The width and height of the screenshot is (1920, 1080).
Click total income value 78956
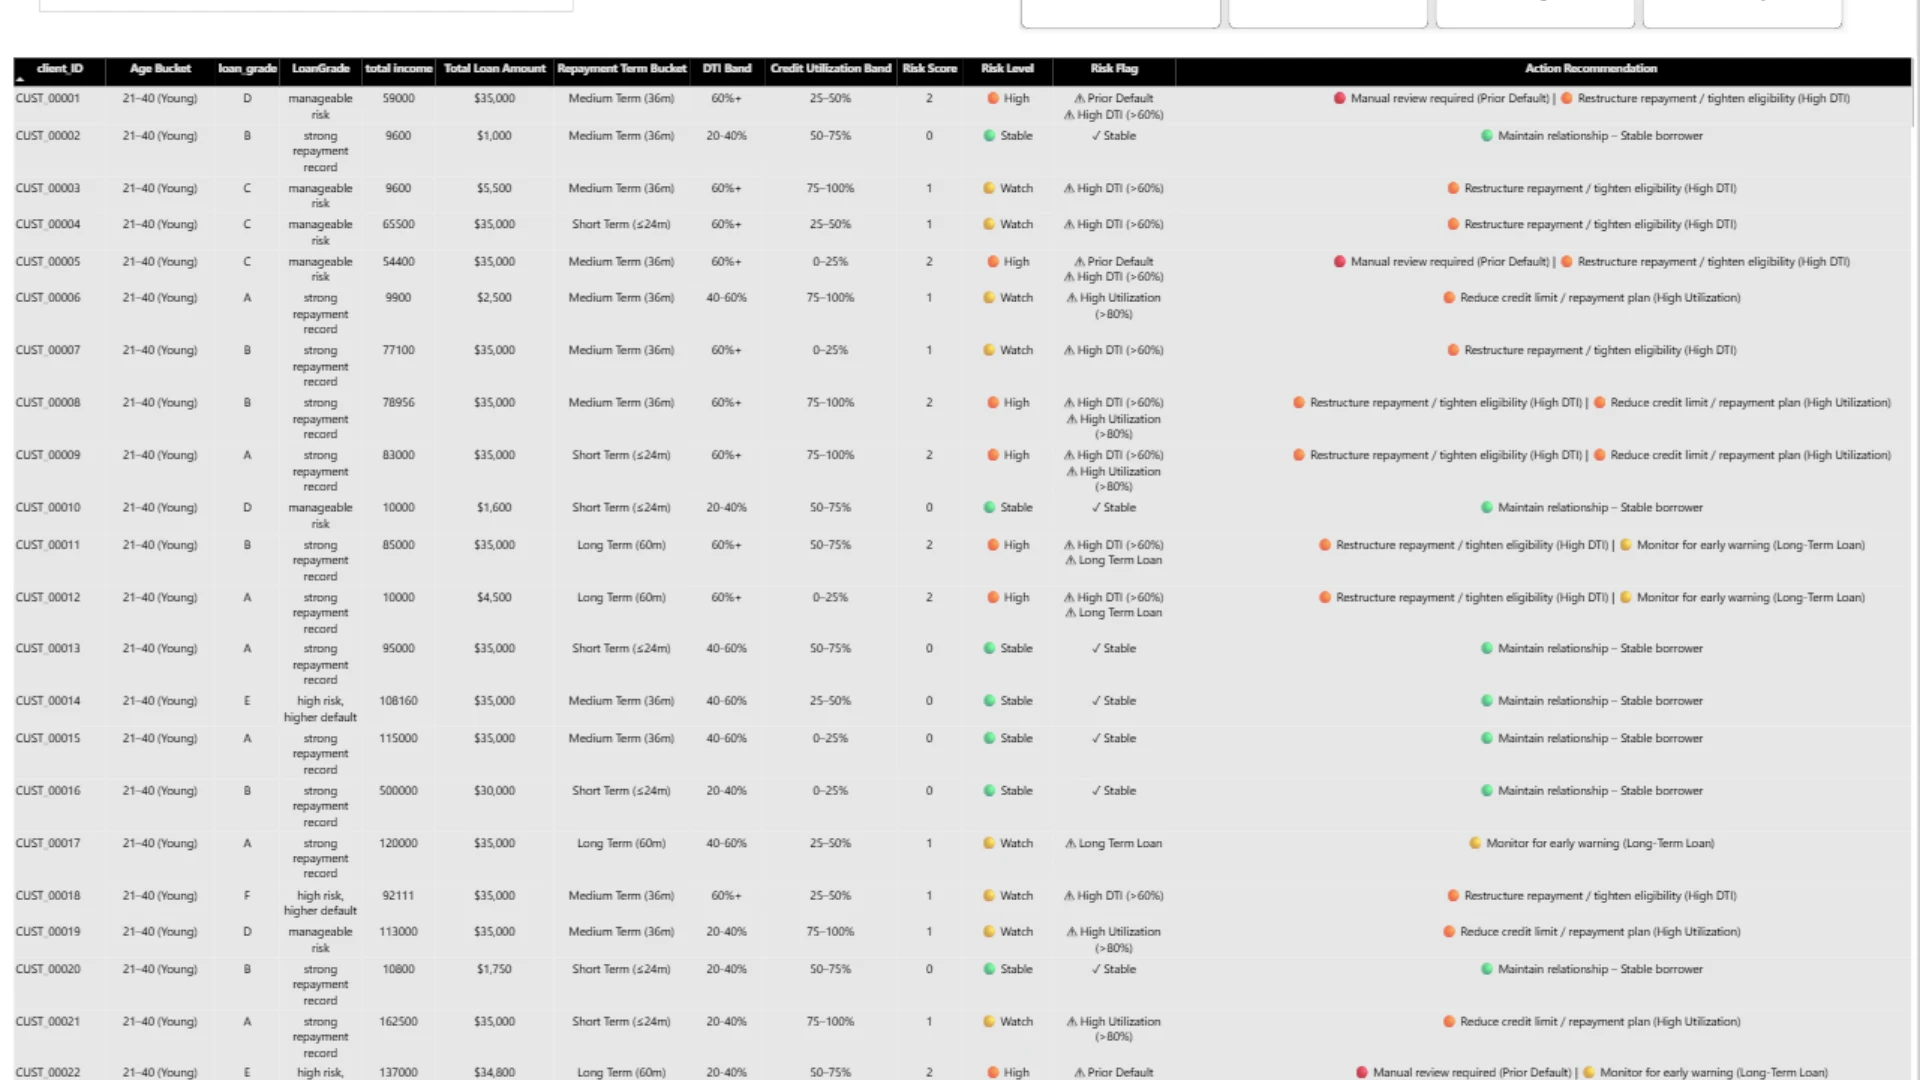coord(398,403)
